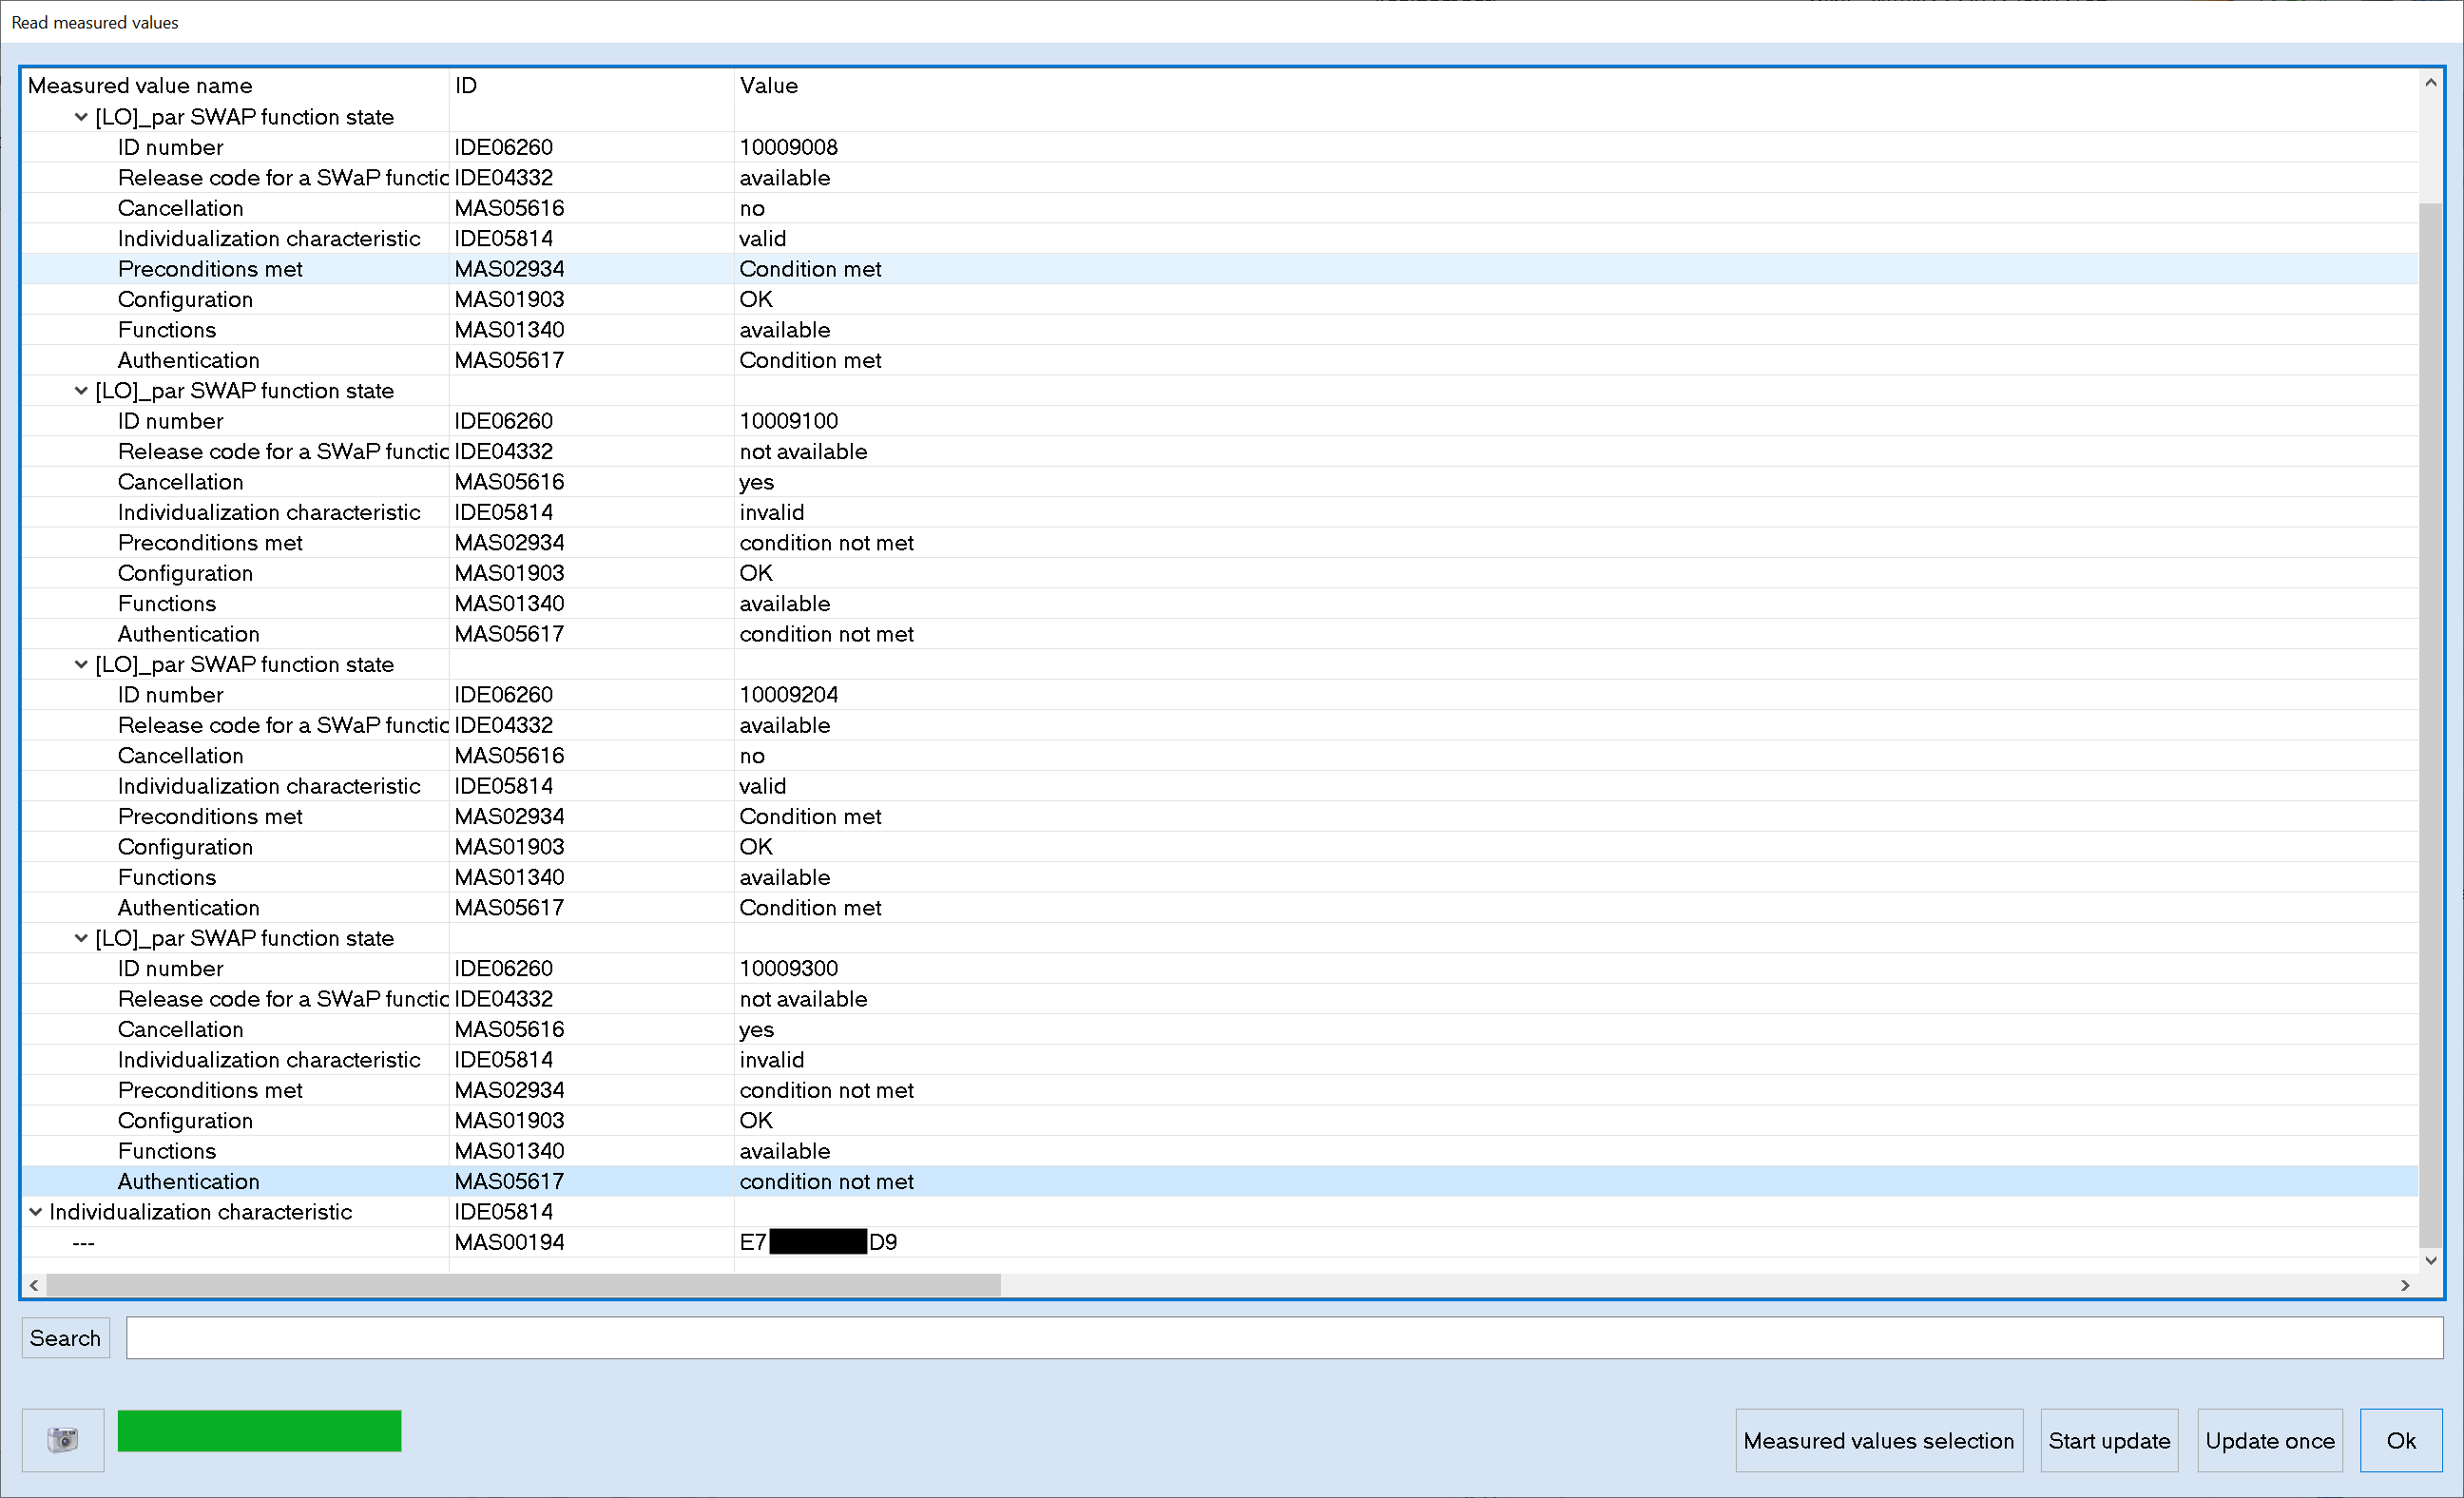2464x1498 pixels.
Task: Collapse the first SWAP function state group
Action: coord(81,117)
